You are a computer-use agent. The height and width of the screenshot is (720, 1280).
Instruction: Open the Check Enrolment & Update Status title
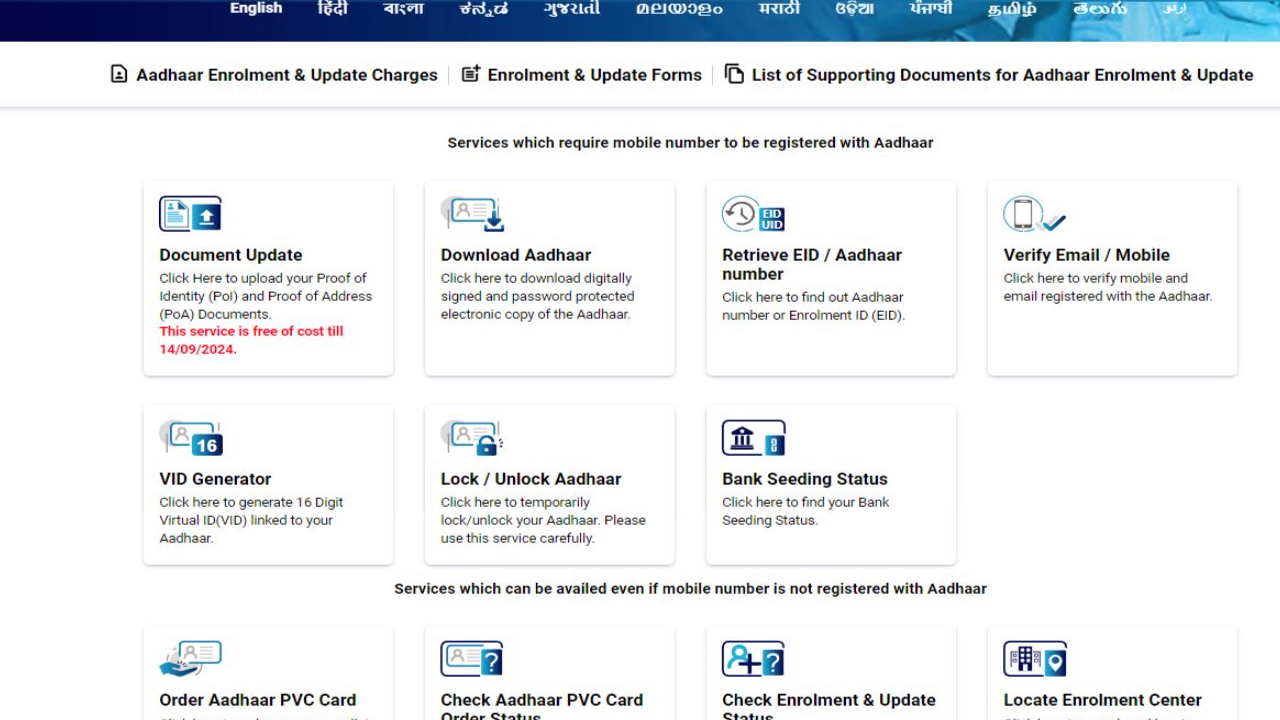coord(829,706)
